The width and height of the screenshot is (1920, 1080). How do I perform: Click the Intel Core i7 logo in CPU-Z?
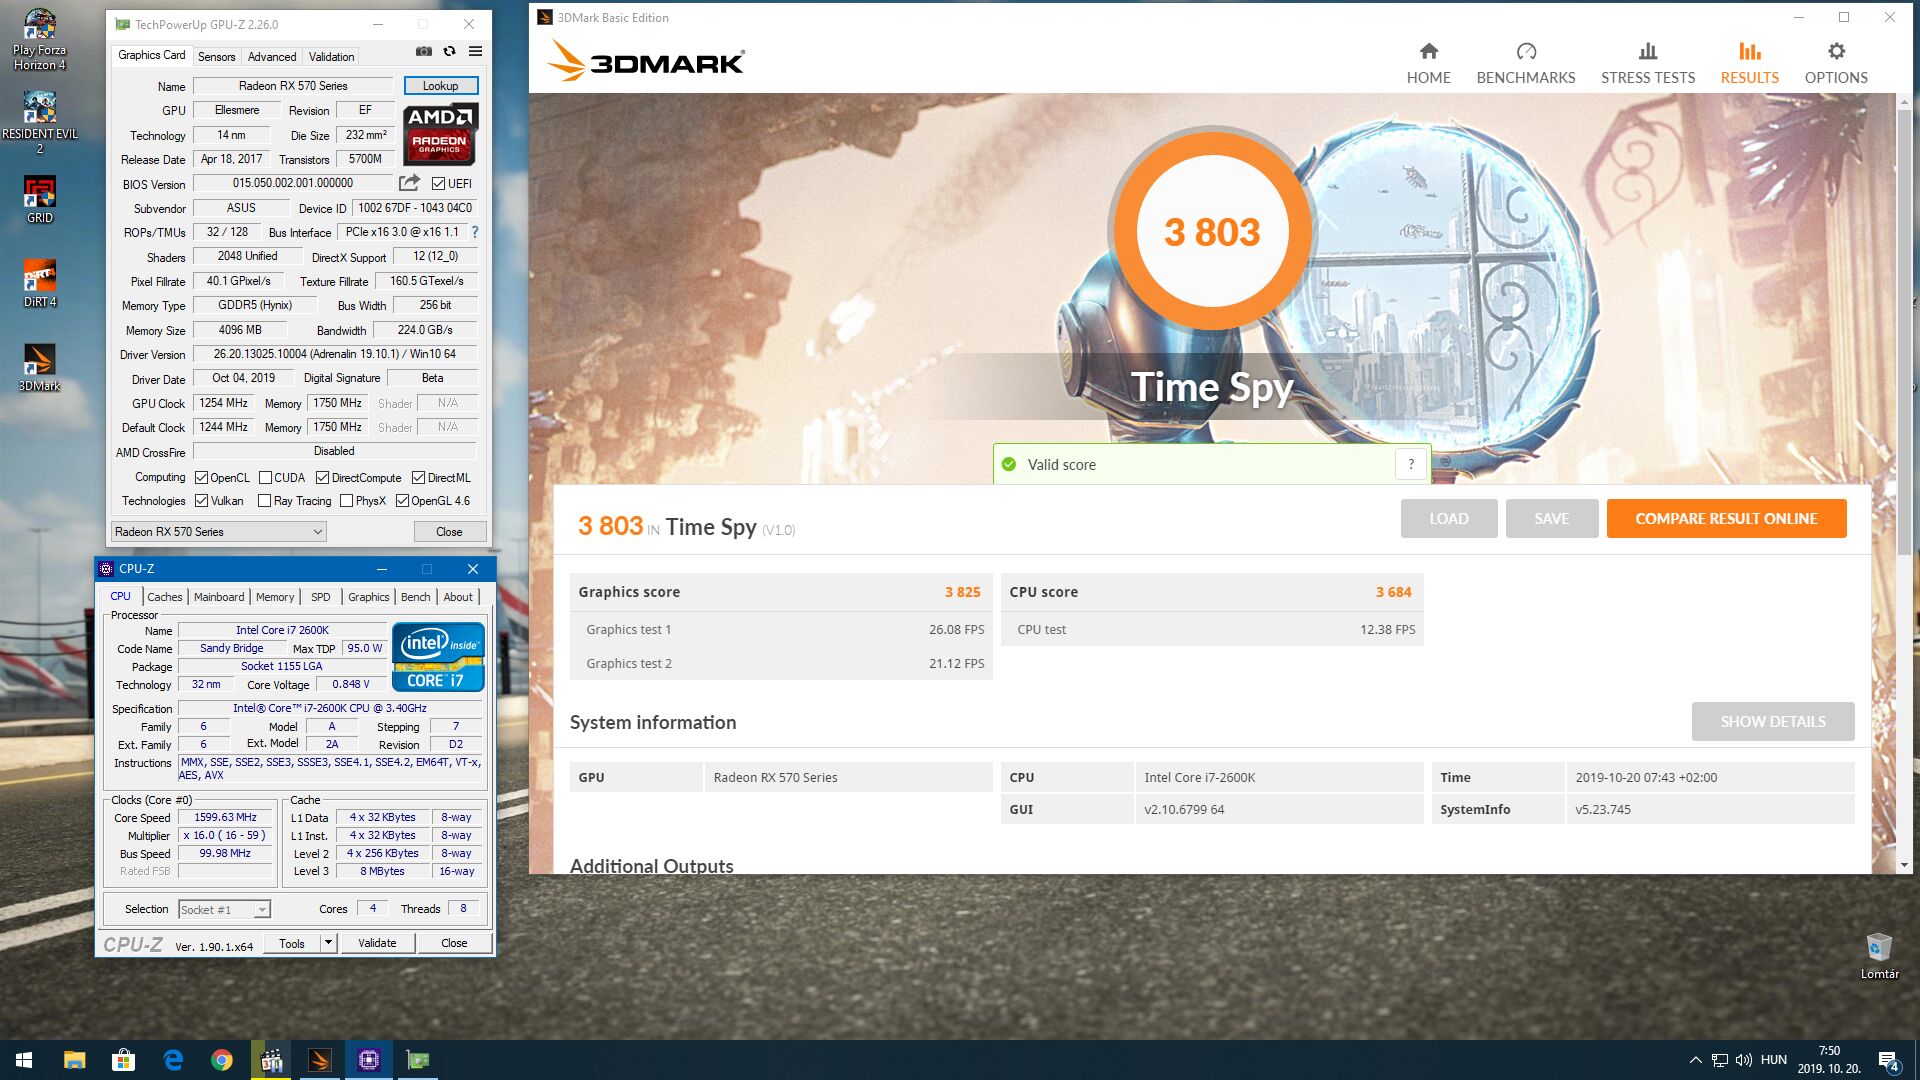[x=438, y=656]
